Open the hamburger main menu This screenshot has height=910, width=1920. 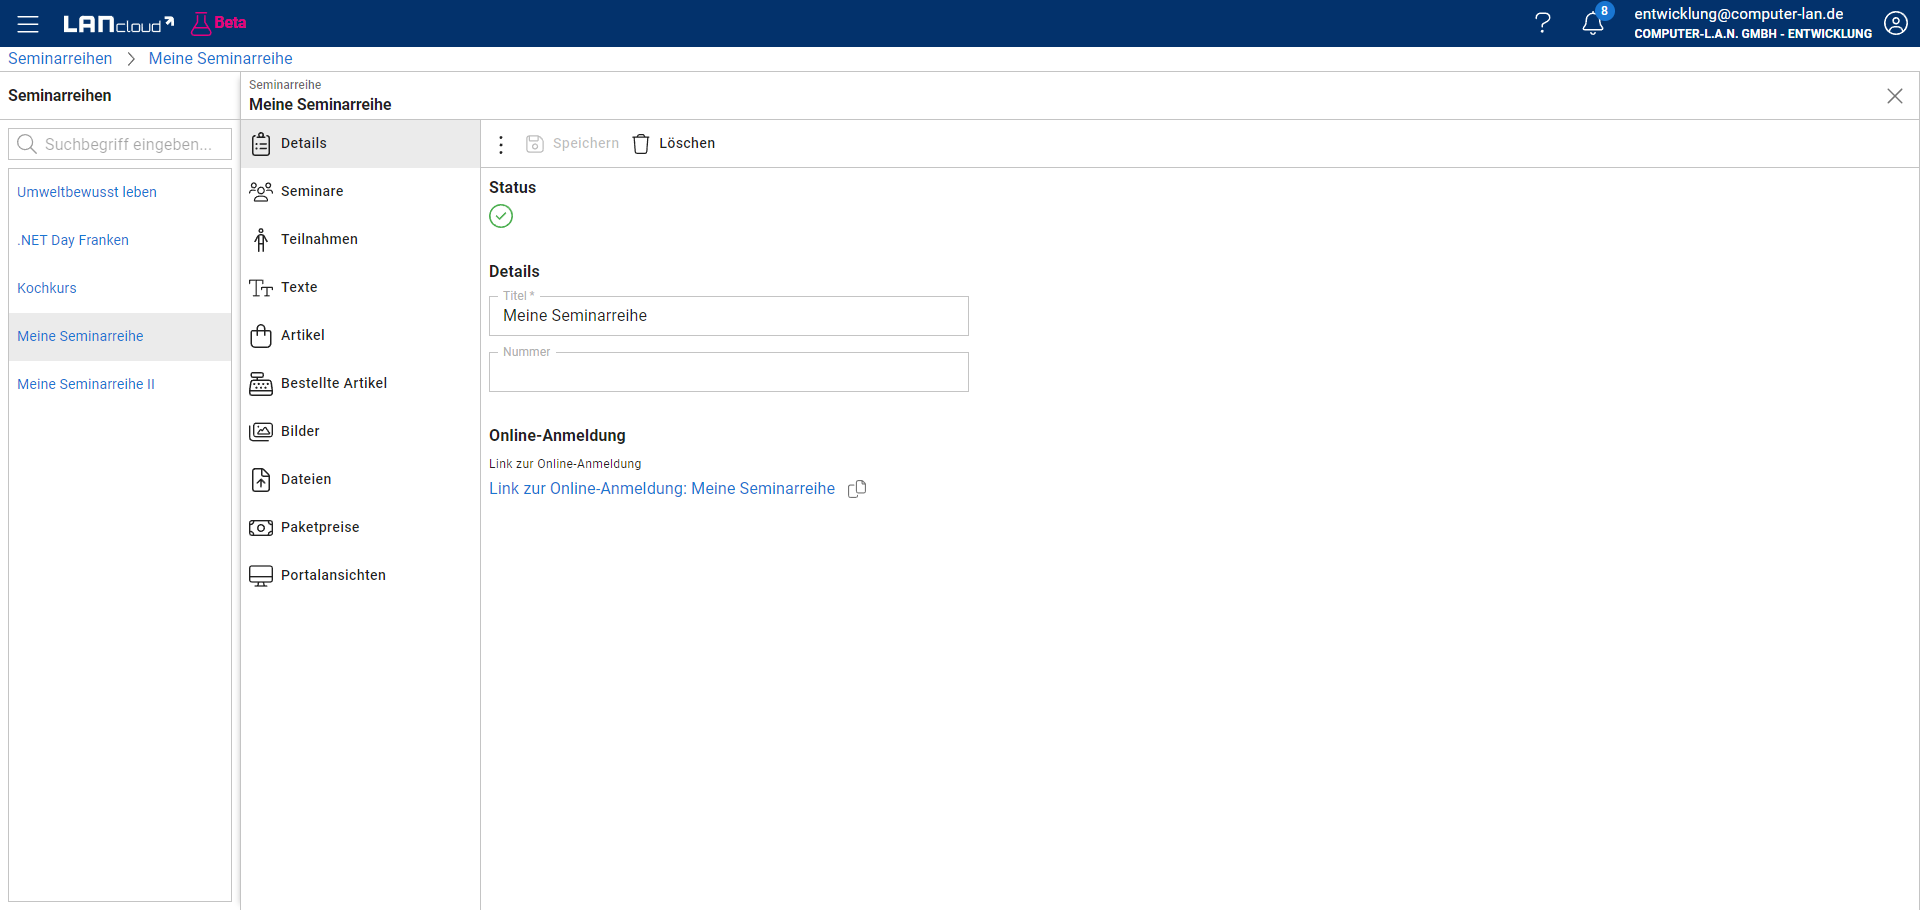tap(28, 24)
